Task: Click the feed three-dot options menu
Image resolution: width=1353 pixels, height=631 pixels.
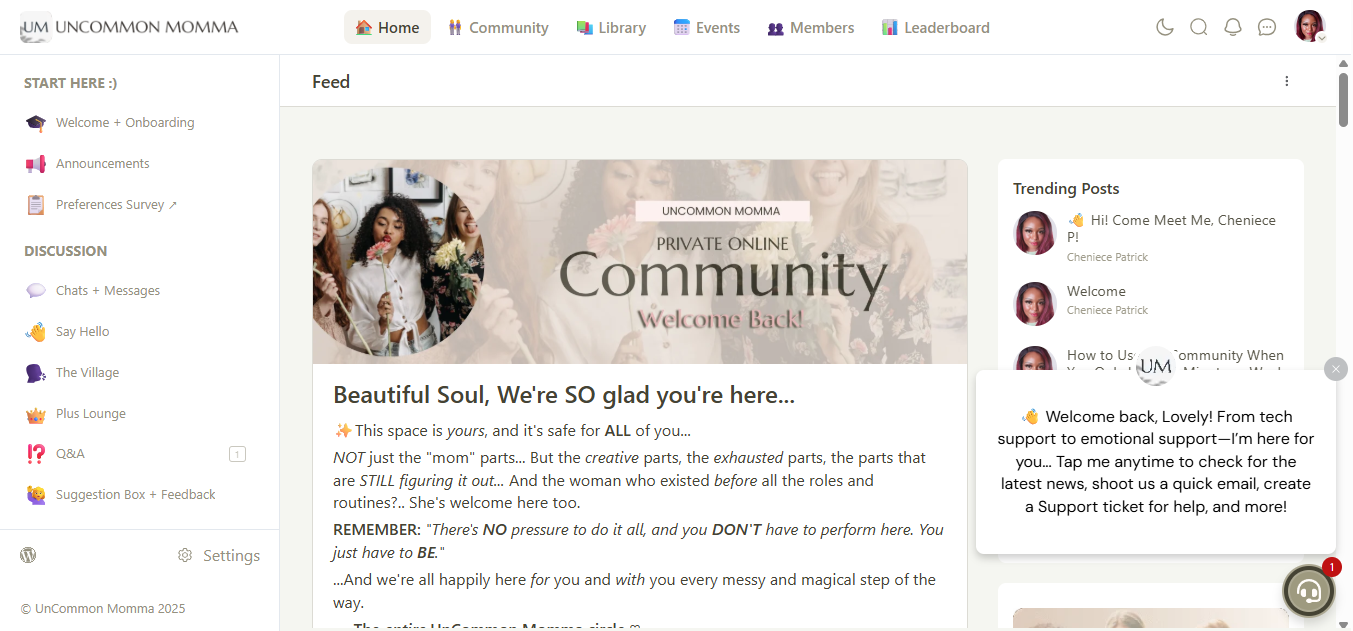Action: pyautogui.click(x=1287, y=81)
